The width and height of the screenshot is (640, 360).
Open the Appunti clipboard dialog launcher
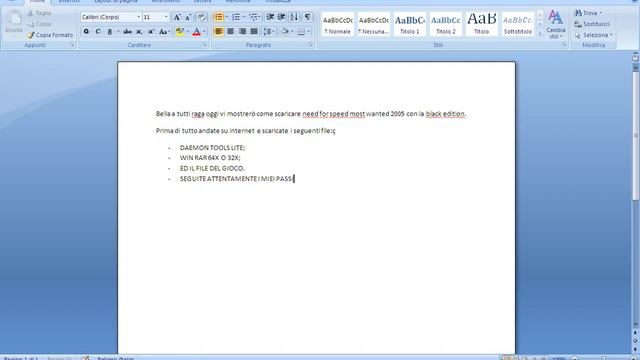coord(73,45)
